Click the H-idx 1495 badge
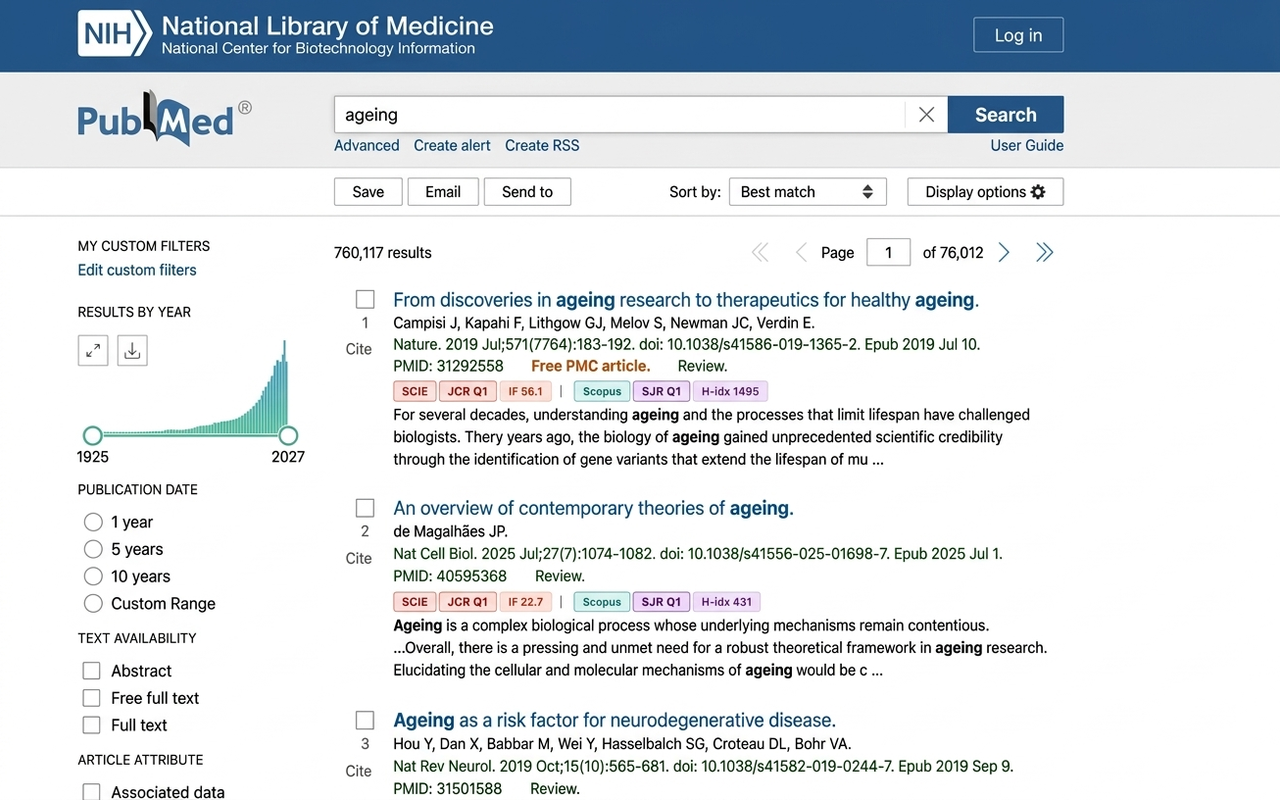 coord(730,391)
